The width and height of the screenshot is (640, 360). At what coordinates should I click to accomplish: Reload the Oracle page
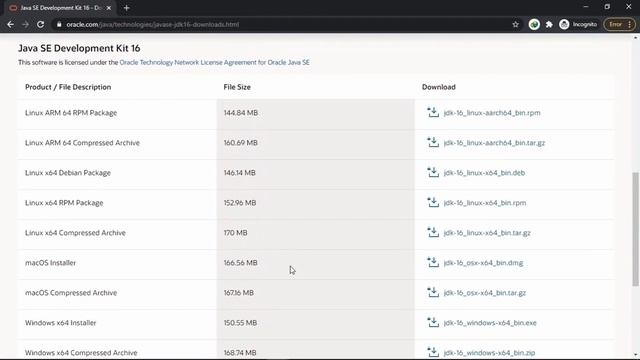click(x=40, y=24)
